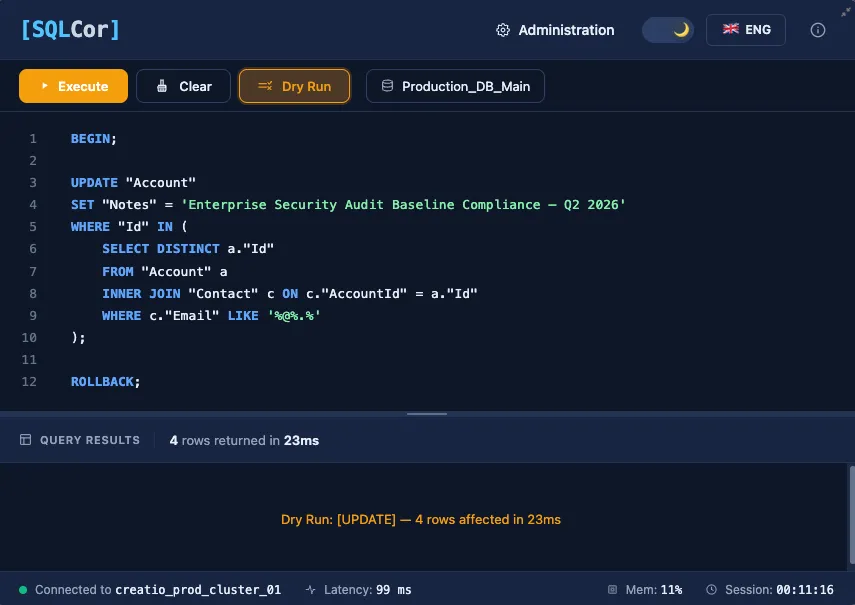Click the Dry Run list icon
This screenshot has height=605, width=855.
point(265,86)
